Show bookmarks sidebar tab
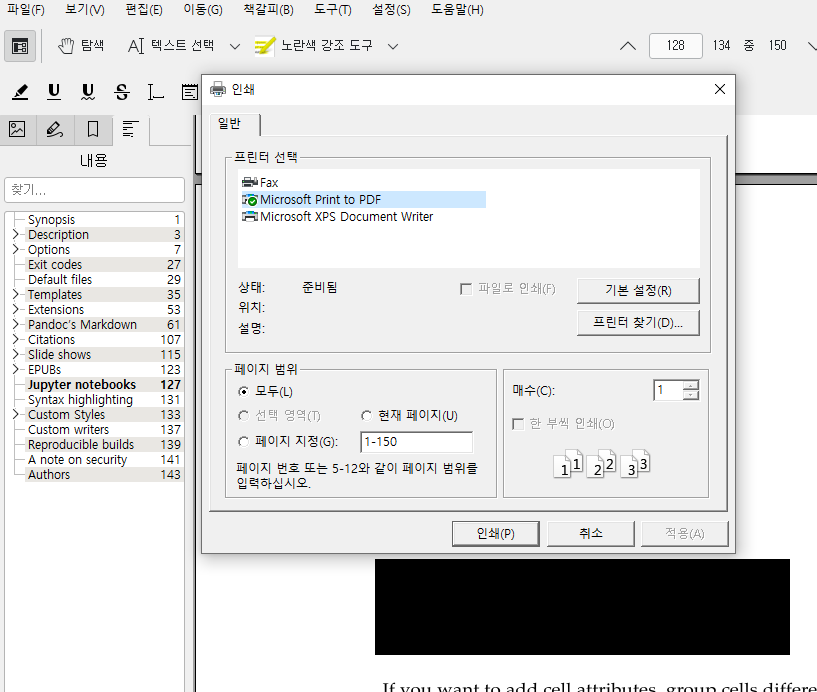817x692 pixels. point(93,129)
